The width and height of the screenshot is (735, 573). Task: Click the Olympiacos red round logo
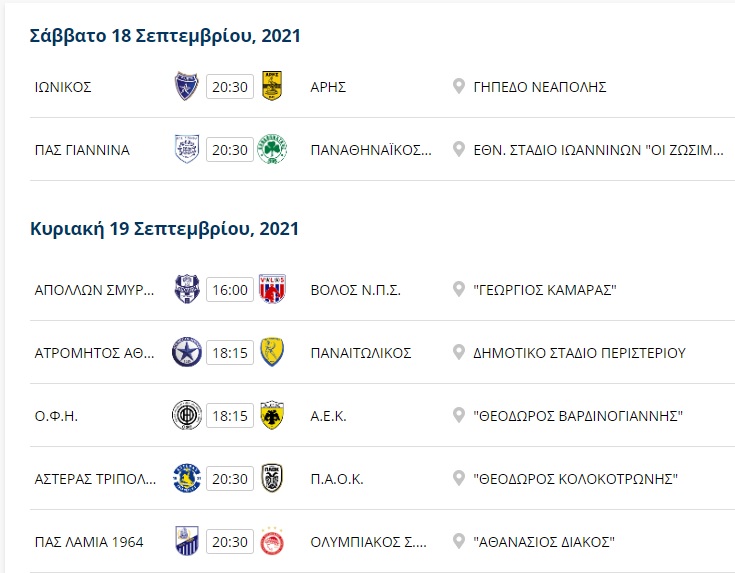[x=271, y=542]
